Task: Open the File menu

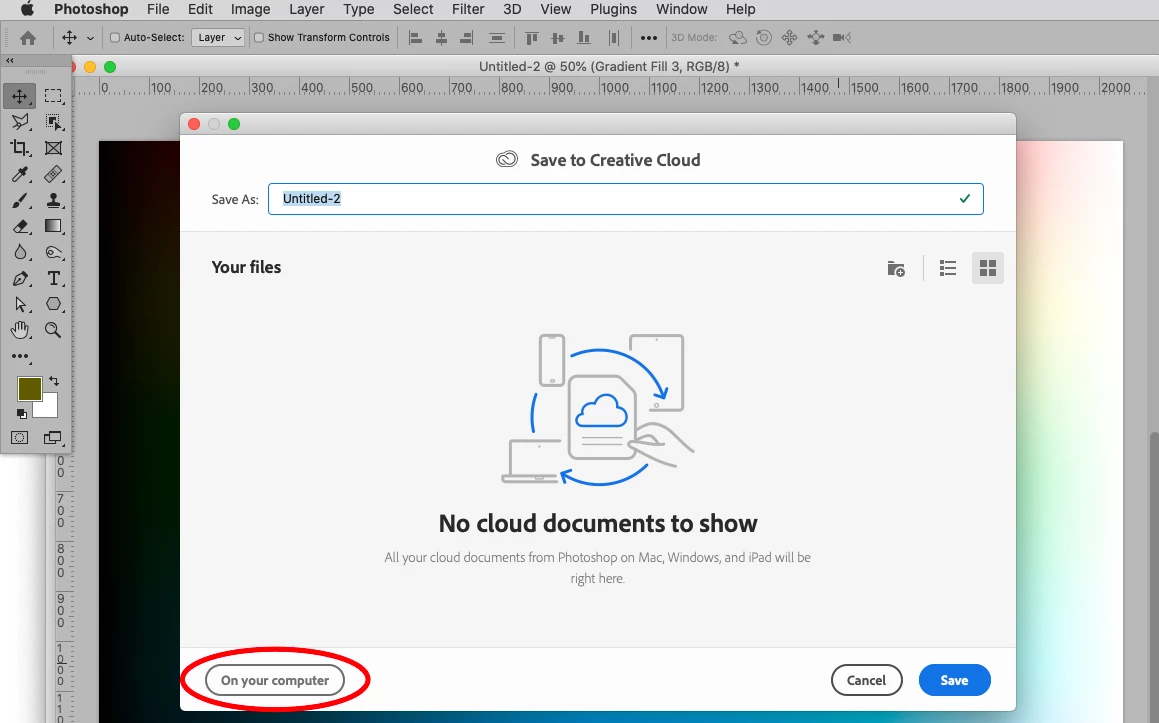Action: (158, 10)
